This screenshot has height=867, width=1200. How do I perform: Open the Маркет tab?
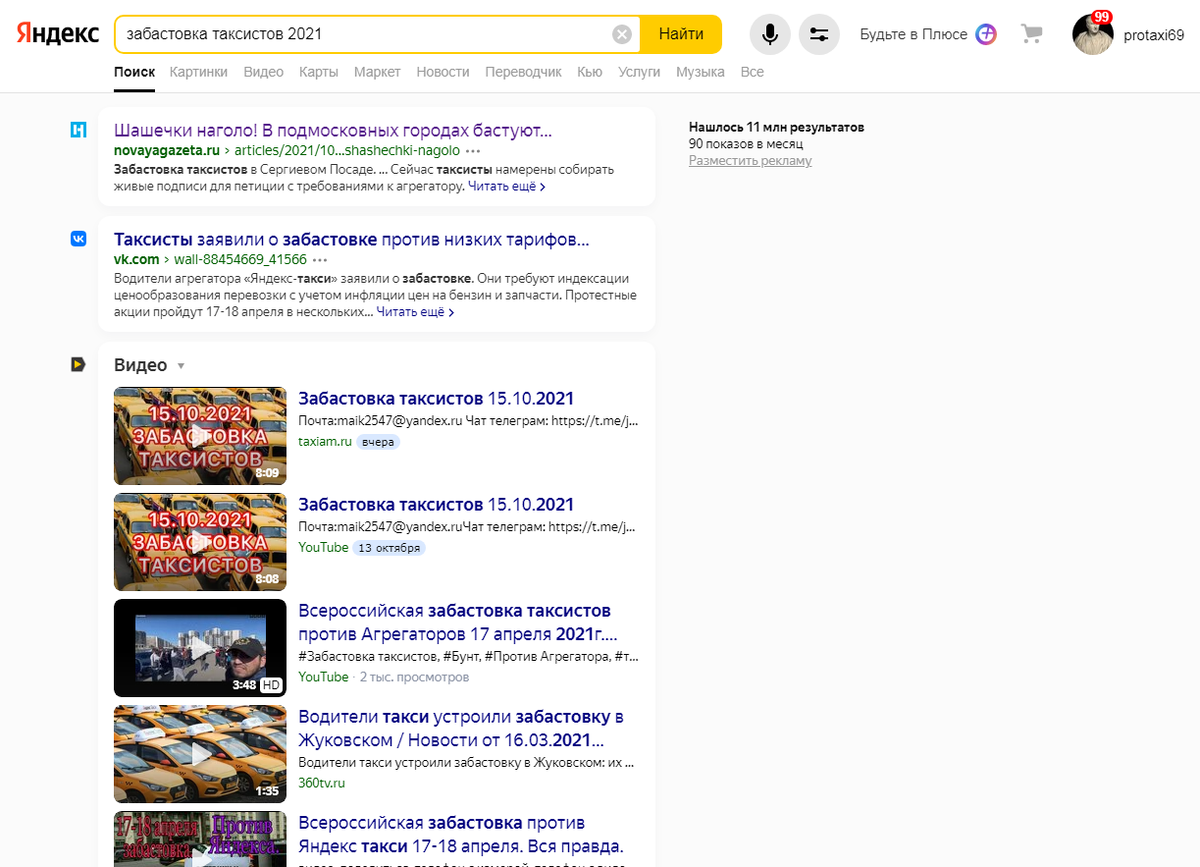[x=377, y=72]
